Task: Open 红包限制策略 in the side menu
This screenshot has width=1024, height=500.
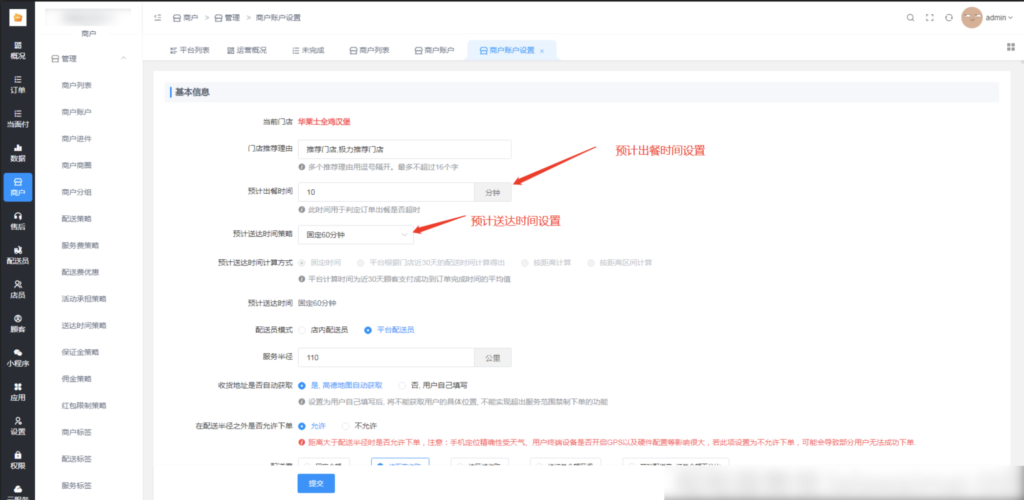Action: tap(84, 405)
